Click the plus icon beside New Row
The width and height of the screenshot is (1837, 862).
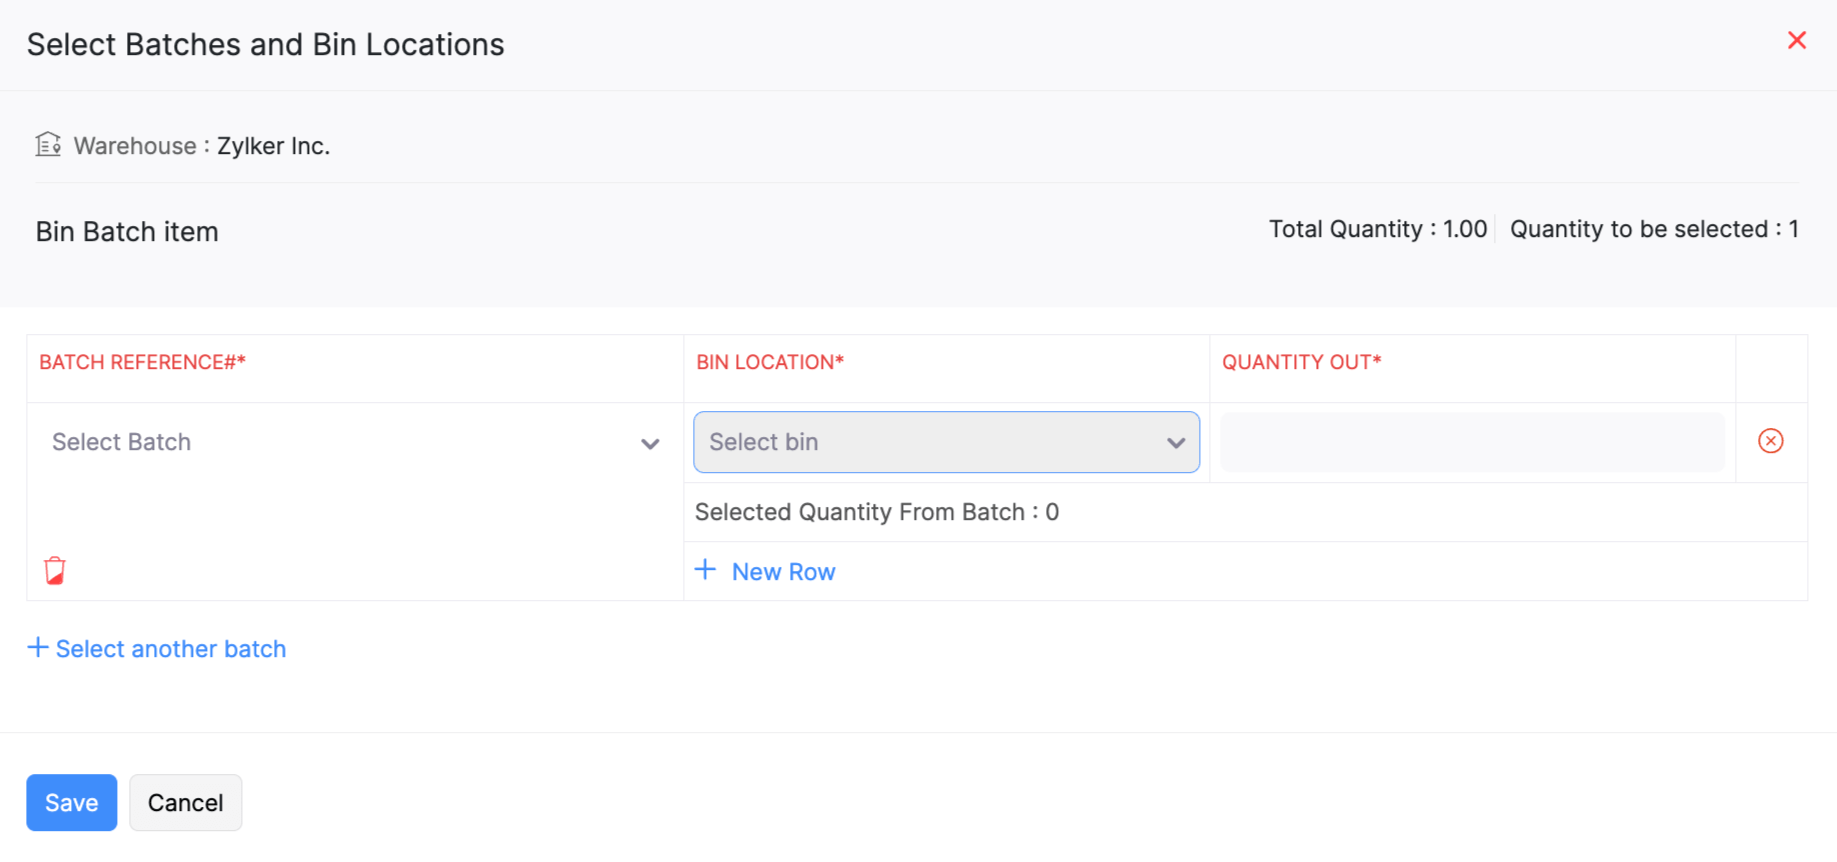tap(706, 569)
